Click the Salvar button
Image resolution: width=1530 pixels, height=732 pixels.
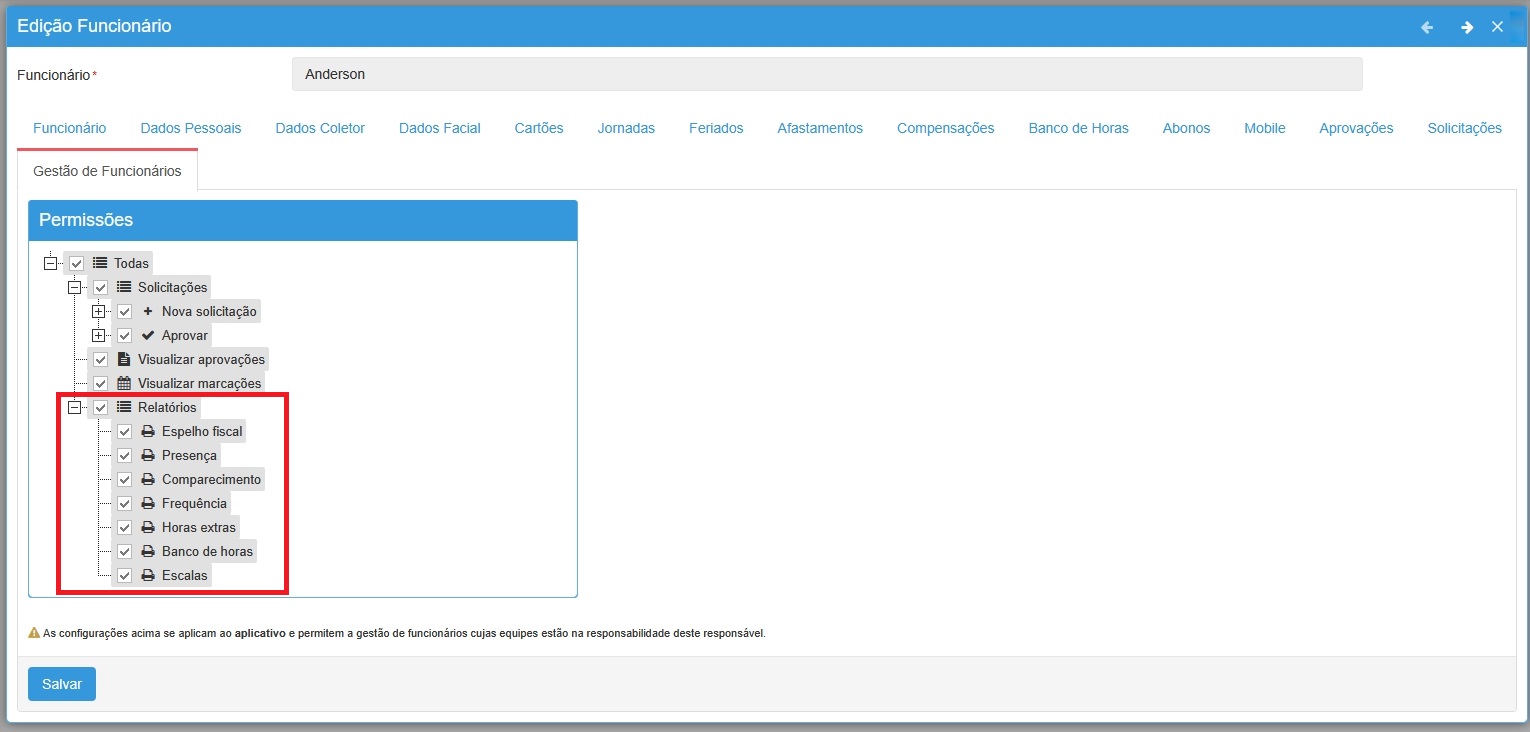coord(62,684)
